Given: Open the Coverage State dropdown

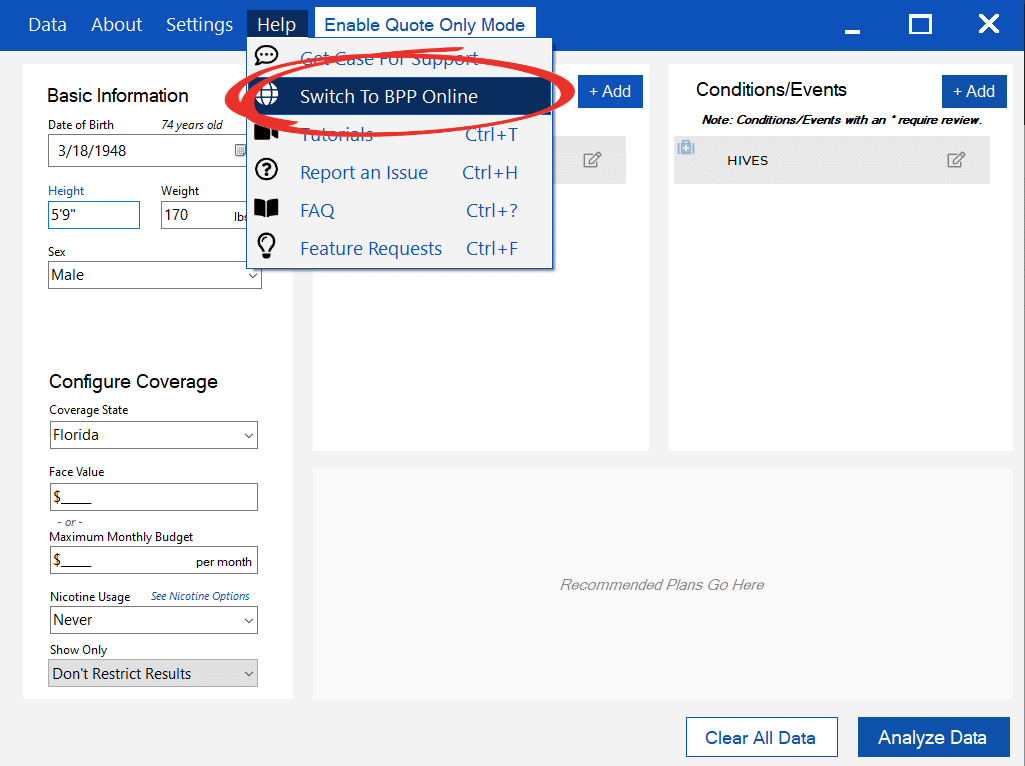Looking at the screenshot, I should pos(153,435).
